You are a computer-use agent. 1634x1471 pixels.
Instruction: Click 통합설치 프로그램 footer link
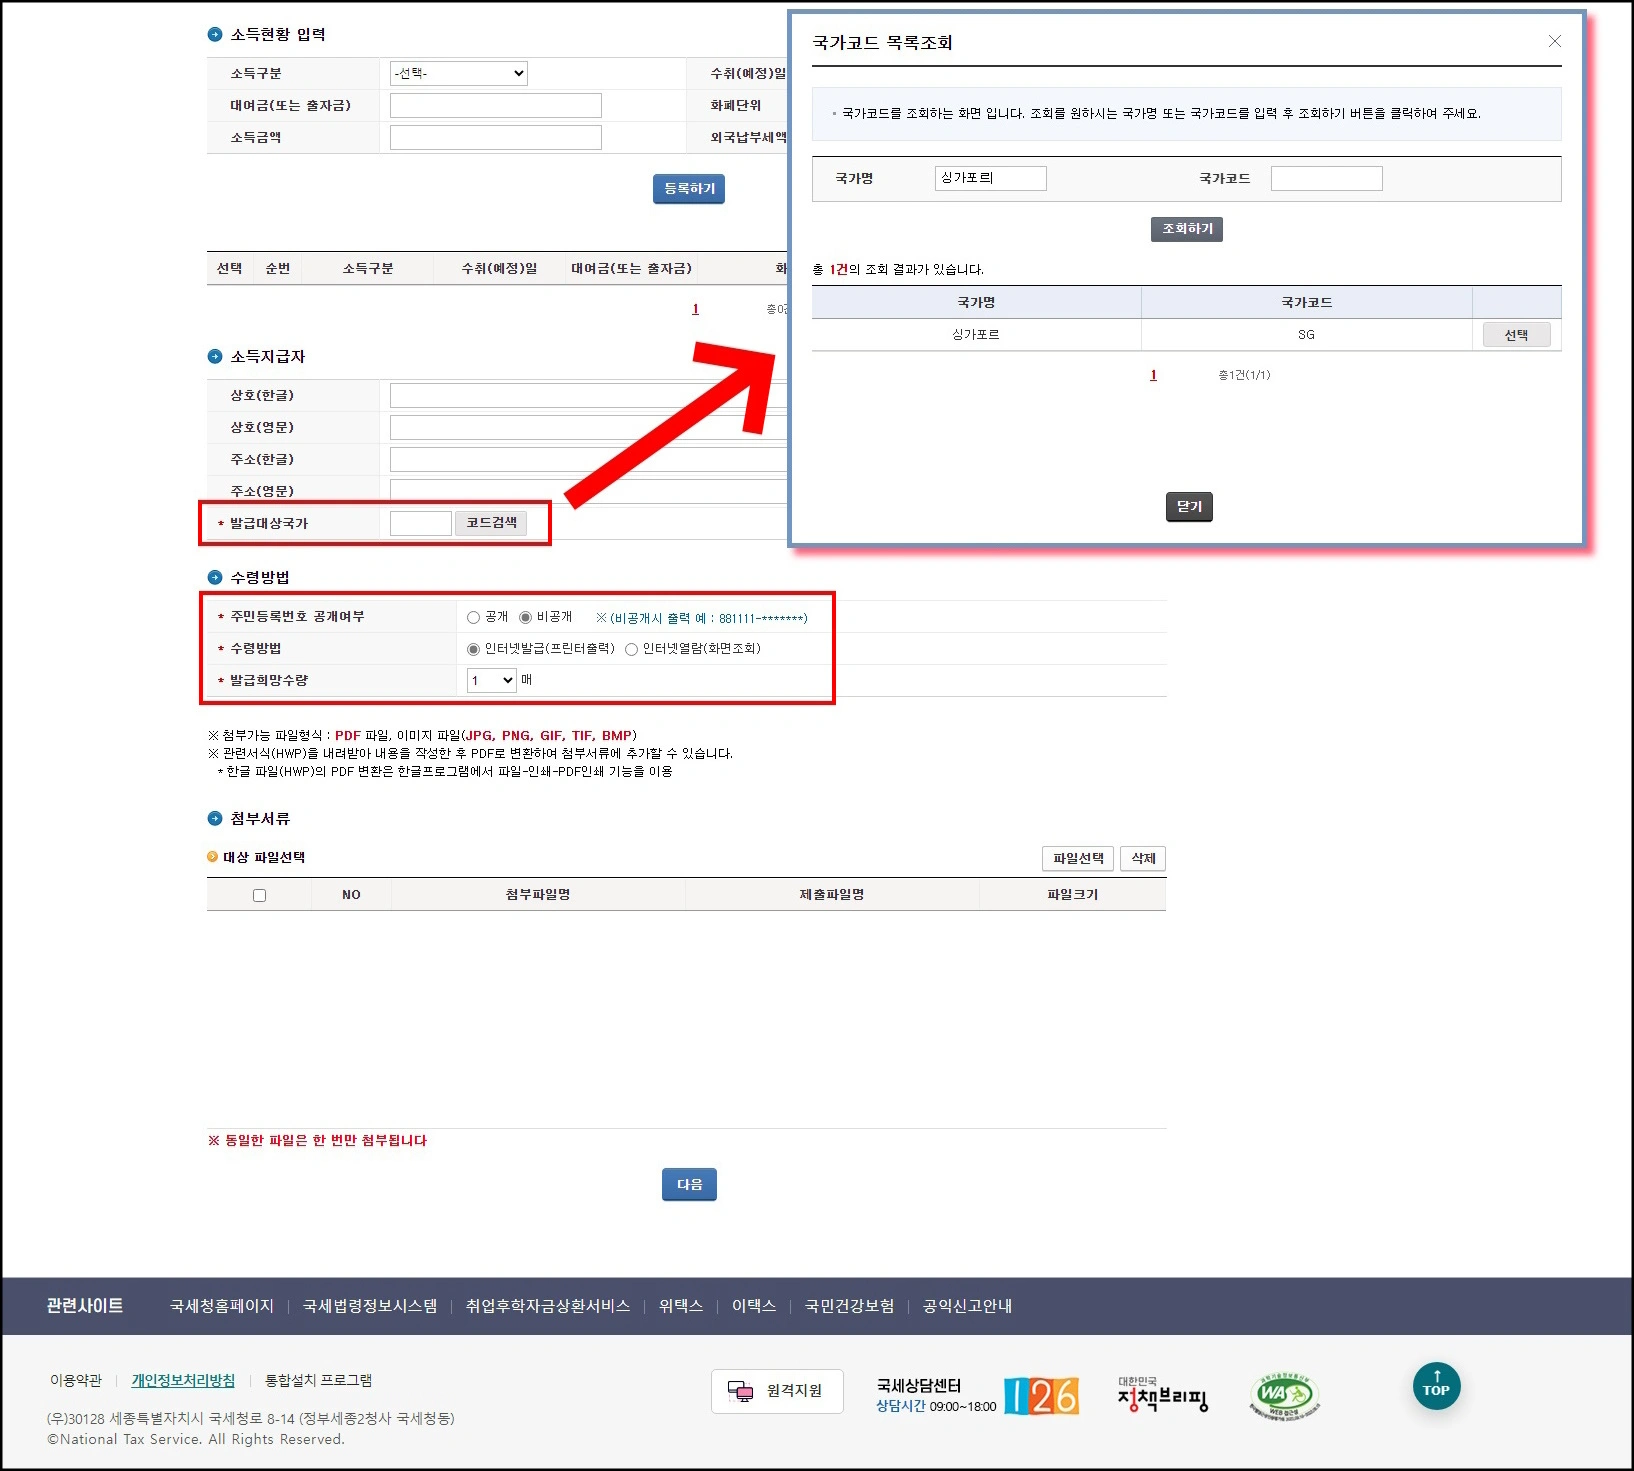(318, 1380)
